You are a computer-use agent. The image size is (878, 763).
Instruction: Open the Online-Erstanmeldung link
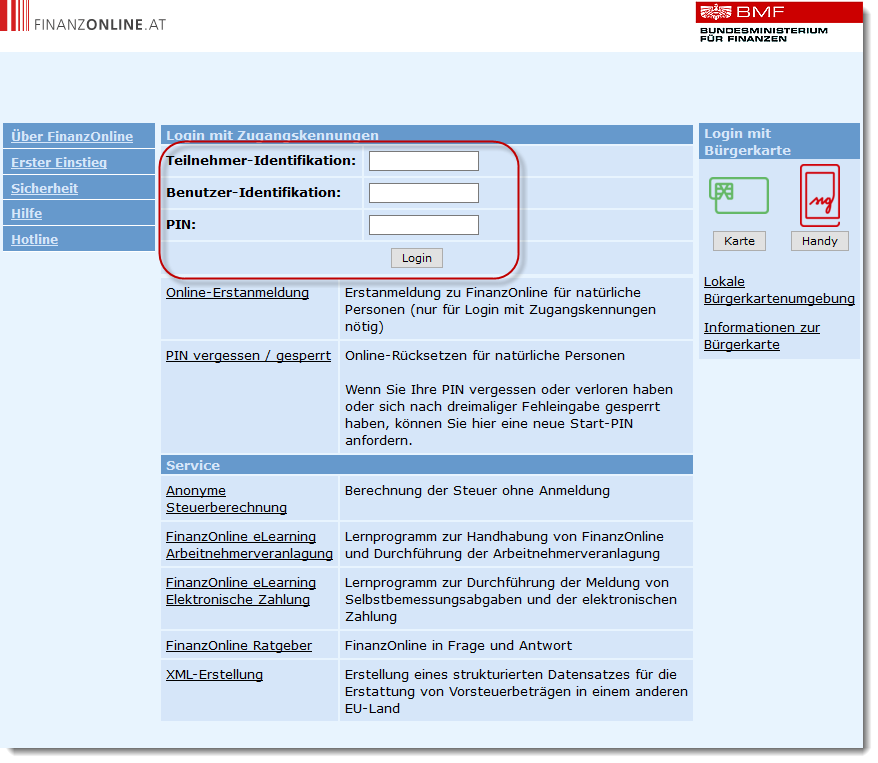(x=237, y=293)
